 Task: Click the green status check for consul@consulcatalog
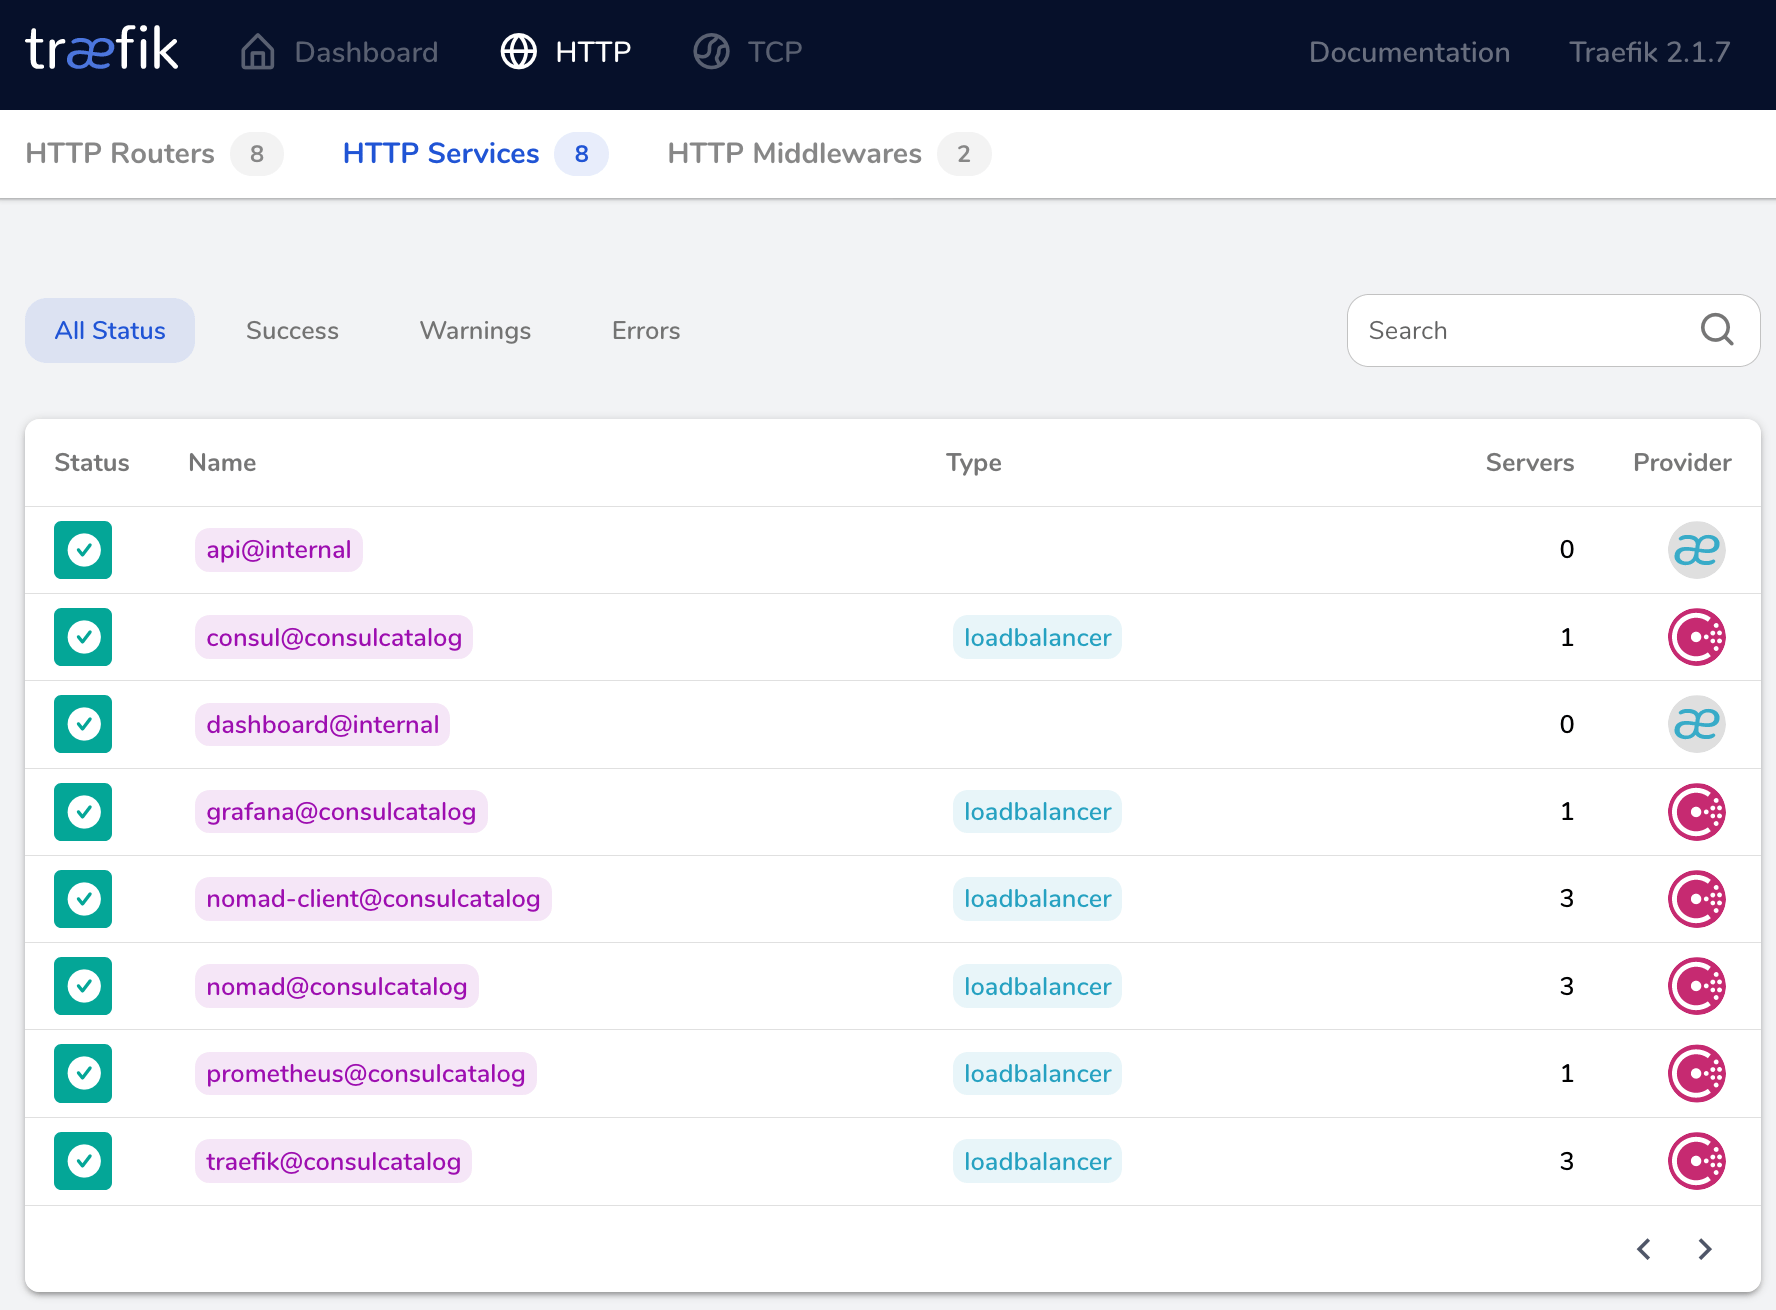[83, 637]
